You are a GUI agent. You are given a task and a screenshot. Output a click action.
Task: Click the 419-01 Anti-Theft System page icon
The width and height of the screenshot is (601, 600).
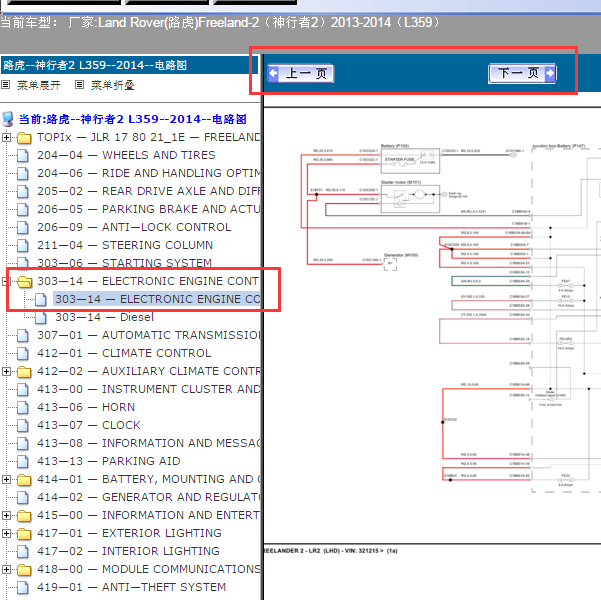(23, 588)
